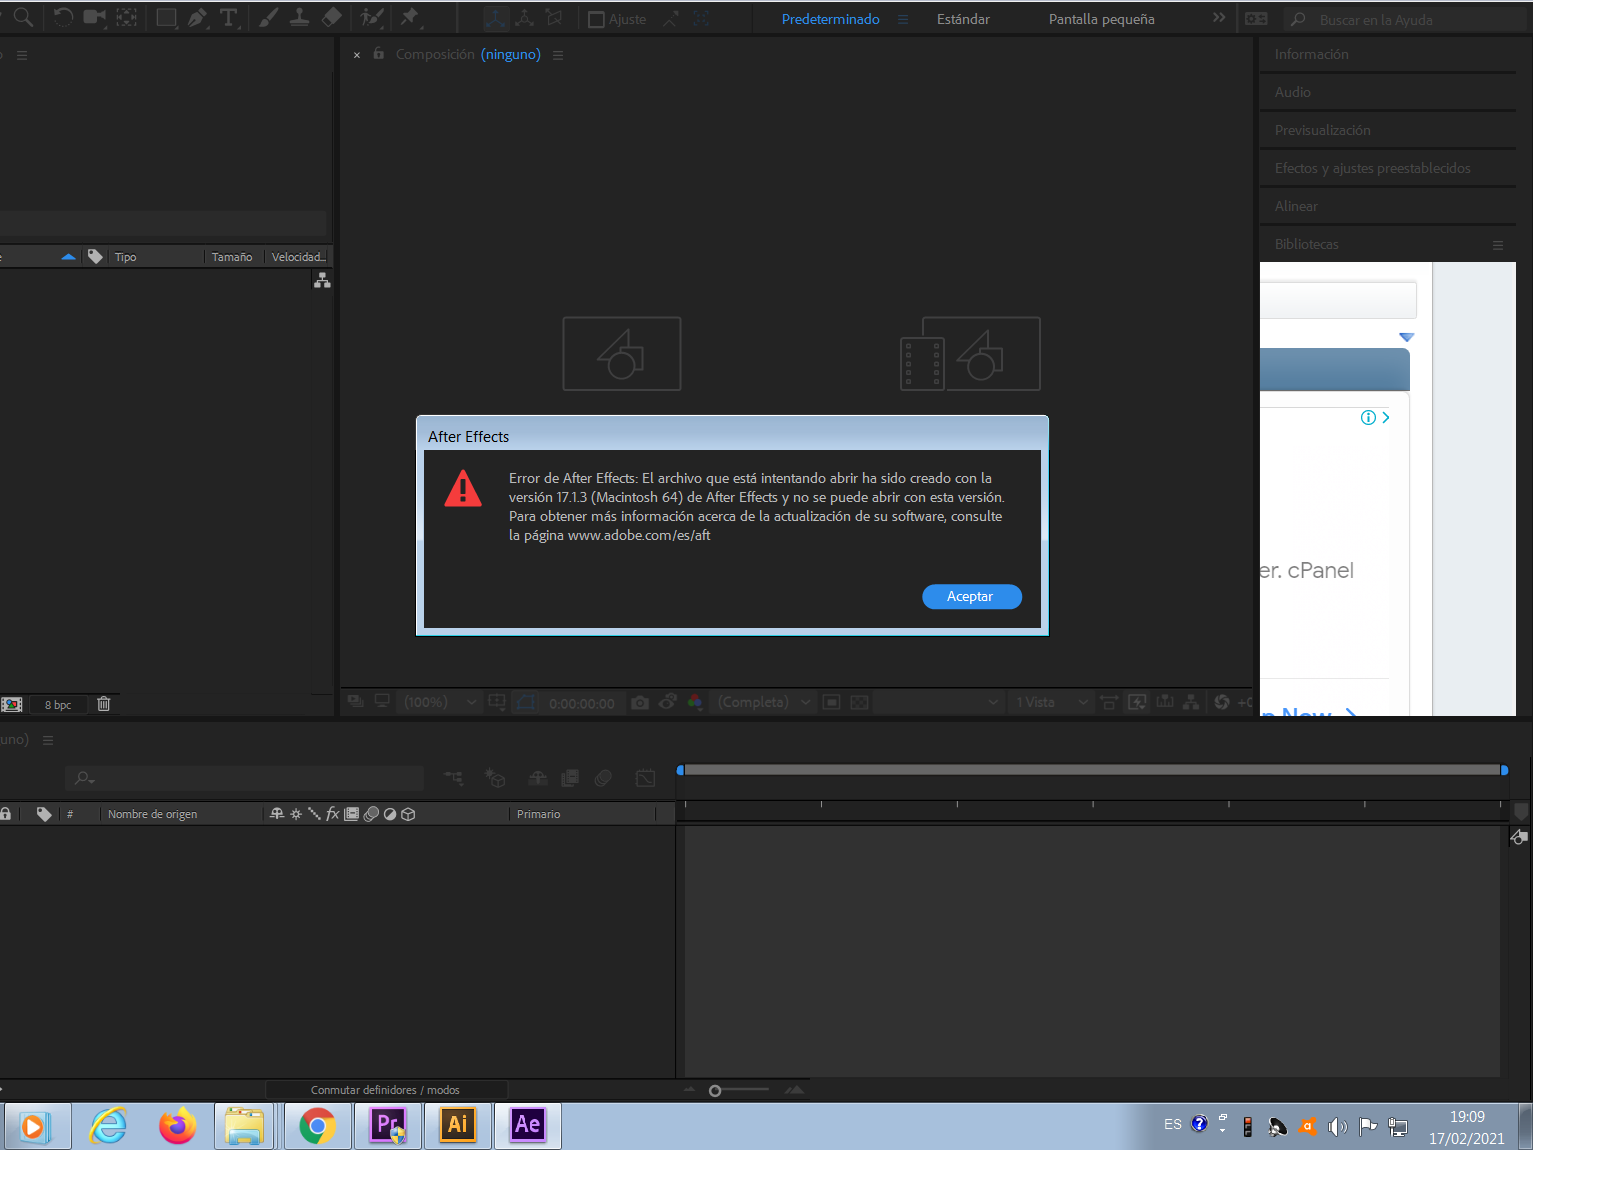Open project flowchart view icon
The width and height of the screenshot is (1600, 1200).
(322, 281)
